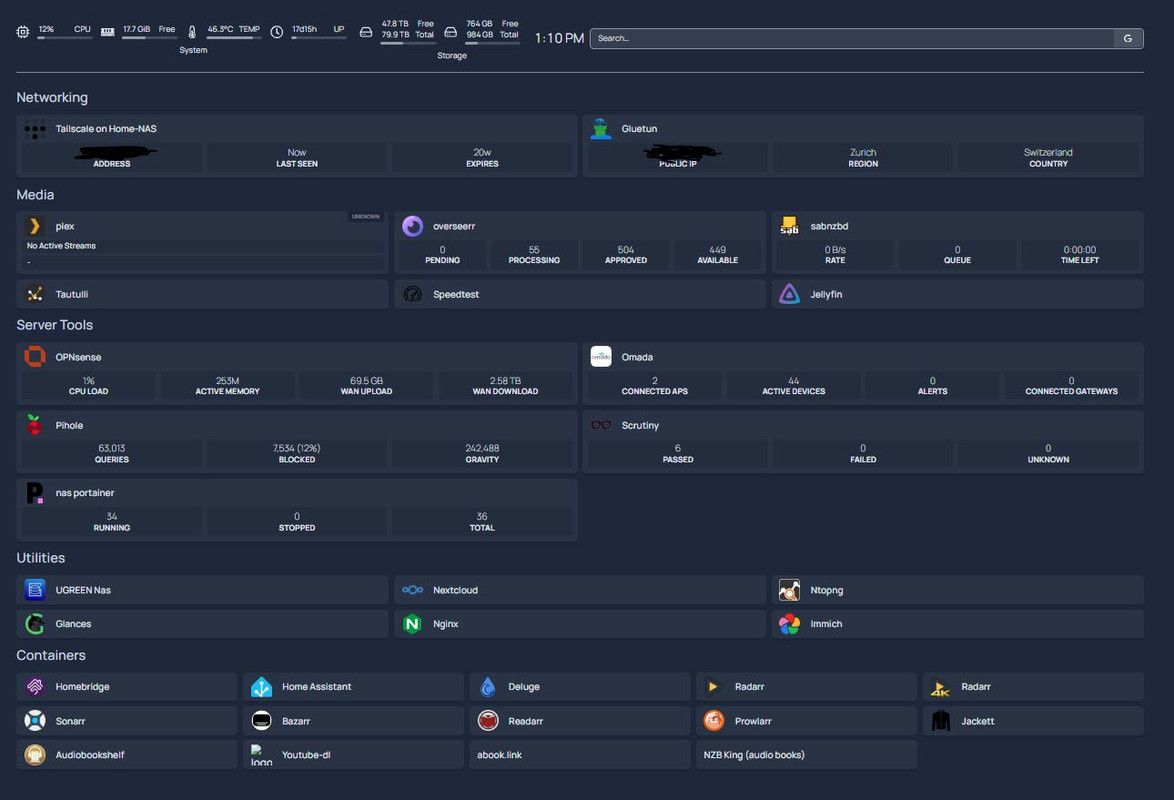The width and height of the screenshot is (1174, 800).
Task: Click the Overseerr purple icon
Action: 413,225
